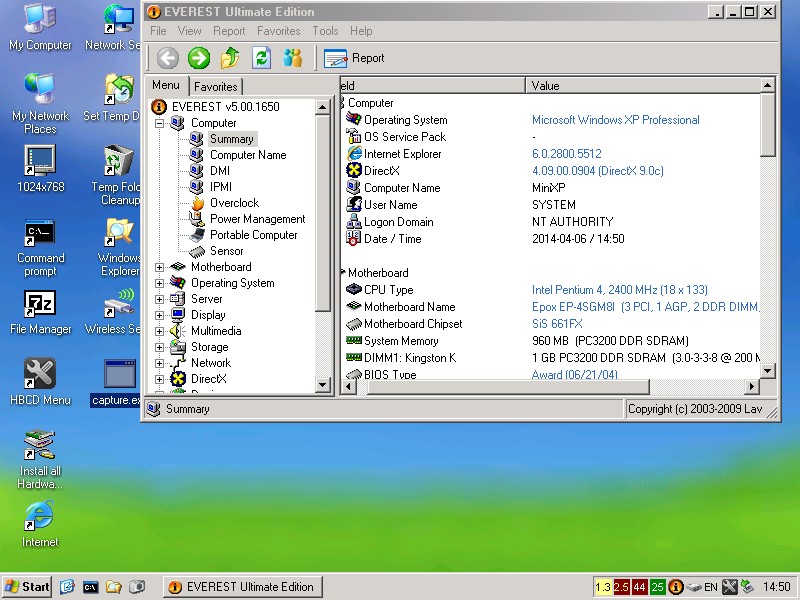
Task: Click the Operating System field icon
Action: (x=353, y=119)
